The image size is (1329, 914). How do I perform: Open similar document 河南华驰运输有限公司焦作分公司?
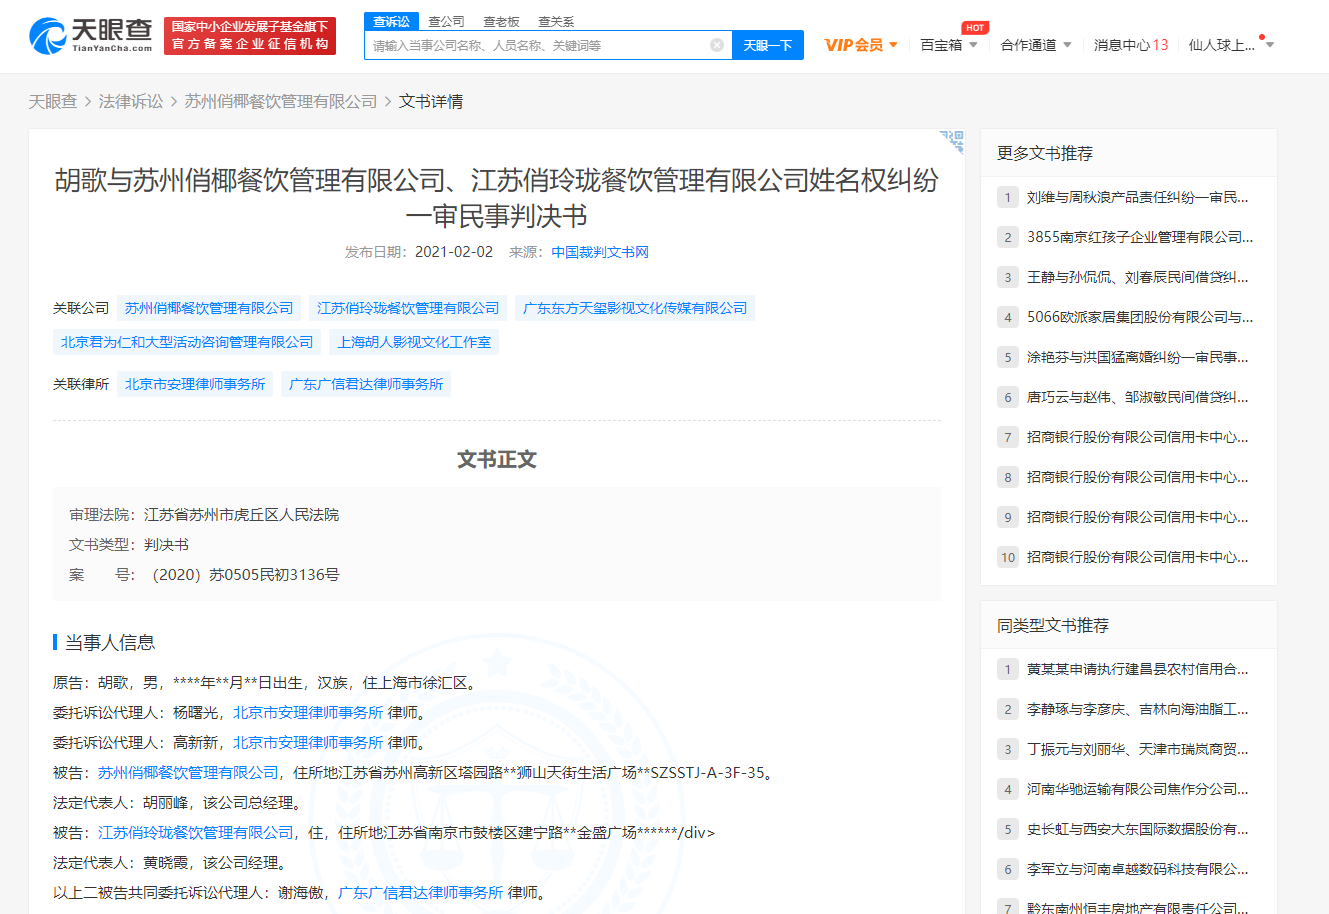(1138, 789)
